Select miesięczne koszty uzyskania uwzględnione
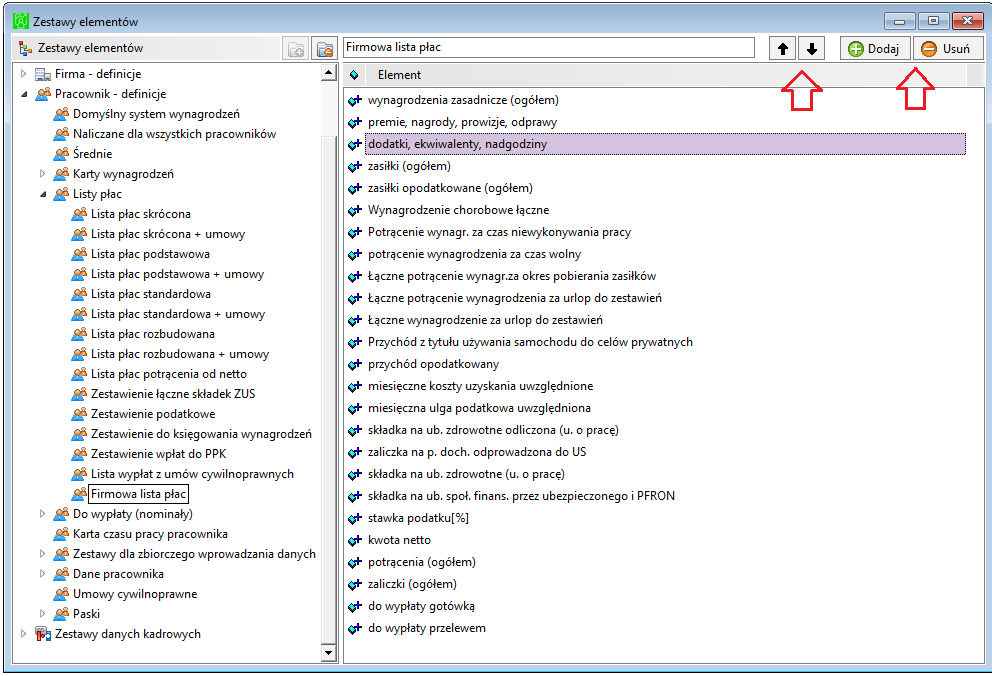Screen dimensions: 992x676 click(x=481, y=386)
